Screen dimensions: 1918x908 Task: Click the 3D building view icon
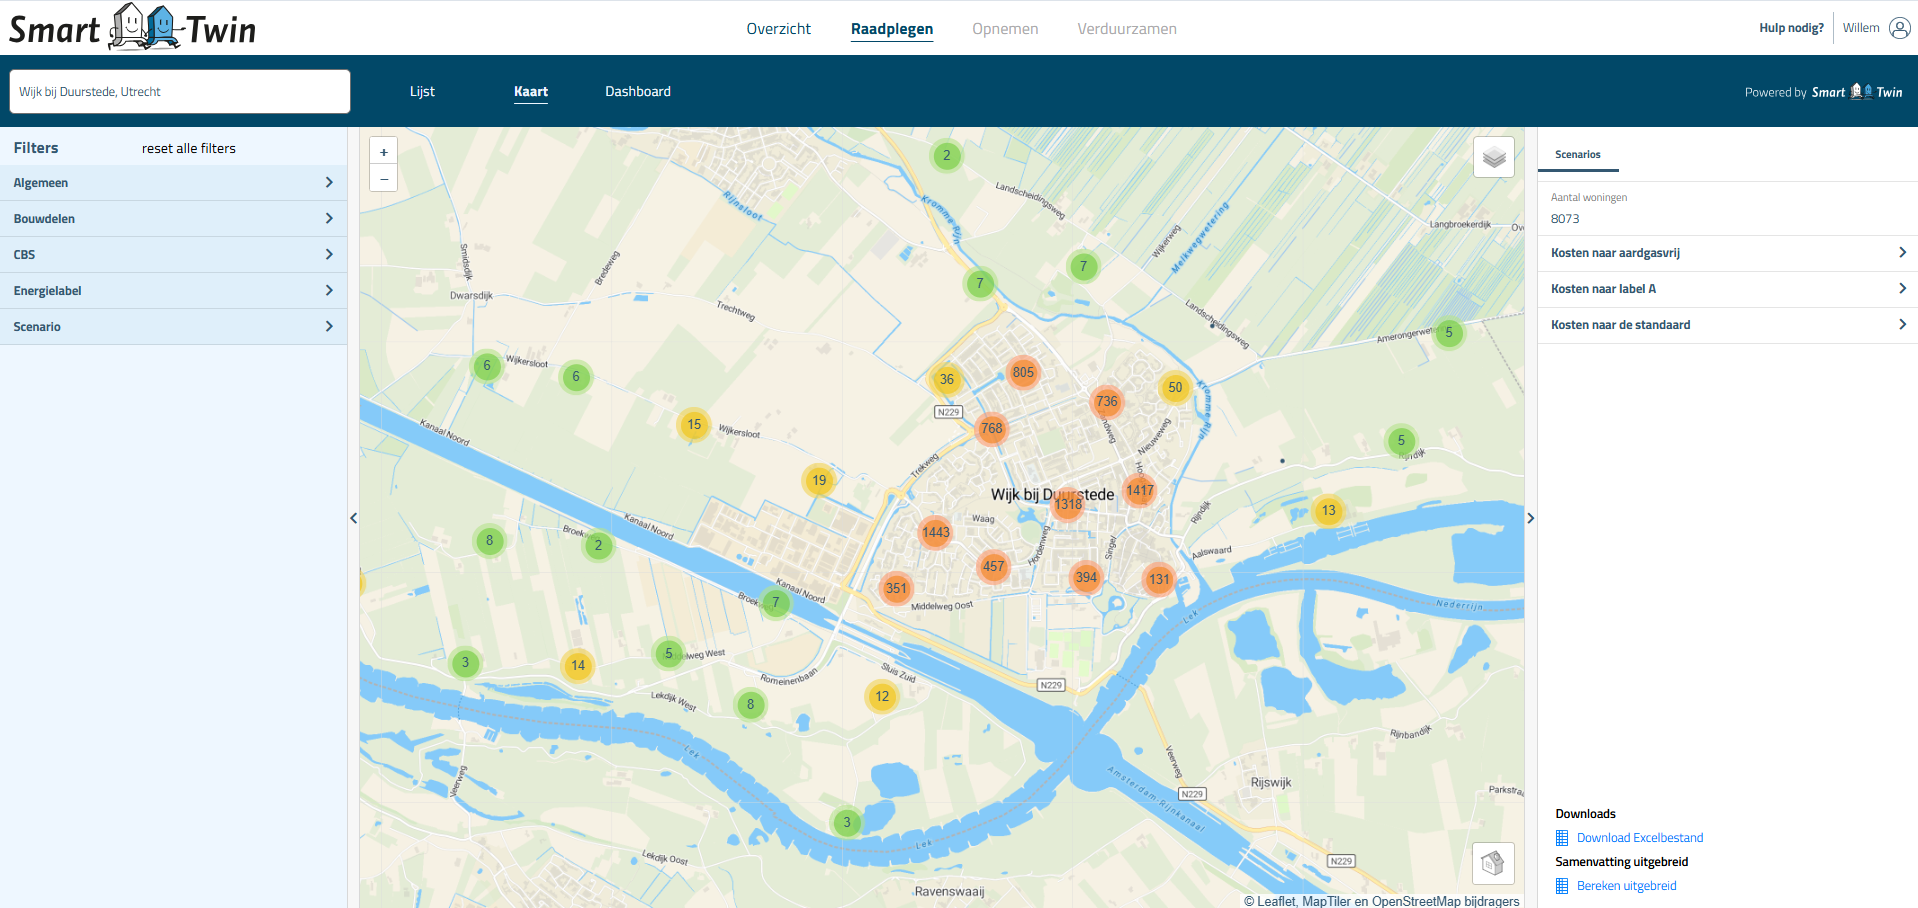pyautogui.click(x=1492, y=863)
